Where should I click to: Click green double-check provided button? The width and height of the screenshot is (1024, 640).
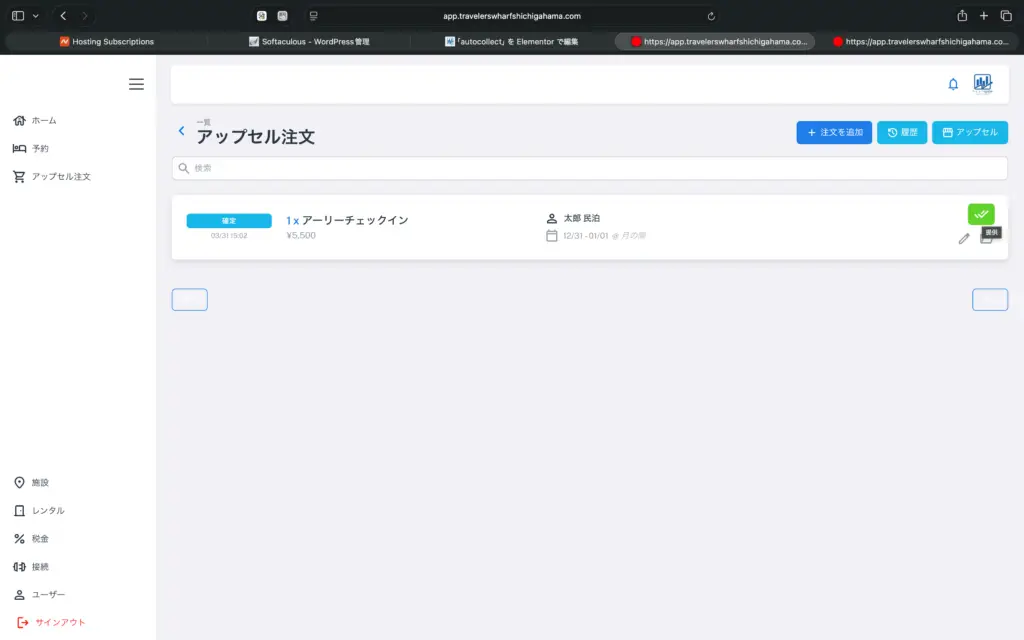point(981,214)
